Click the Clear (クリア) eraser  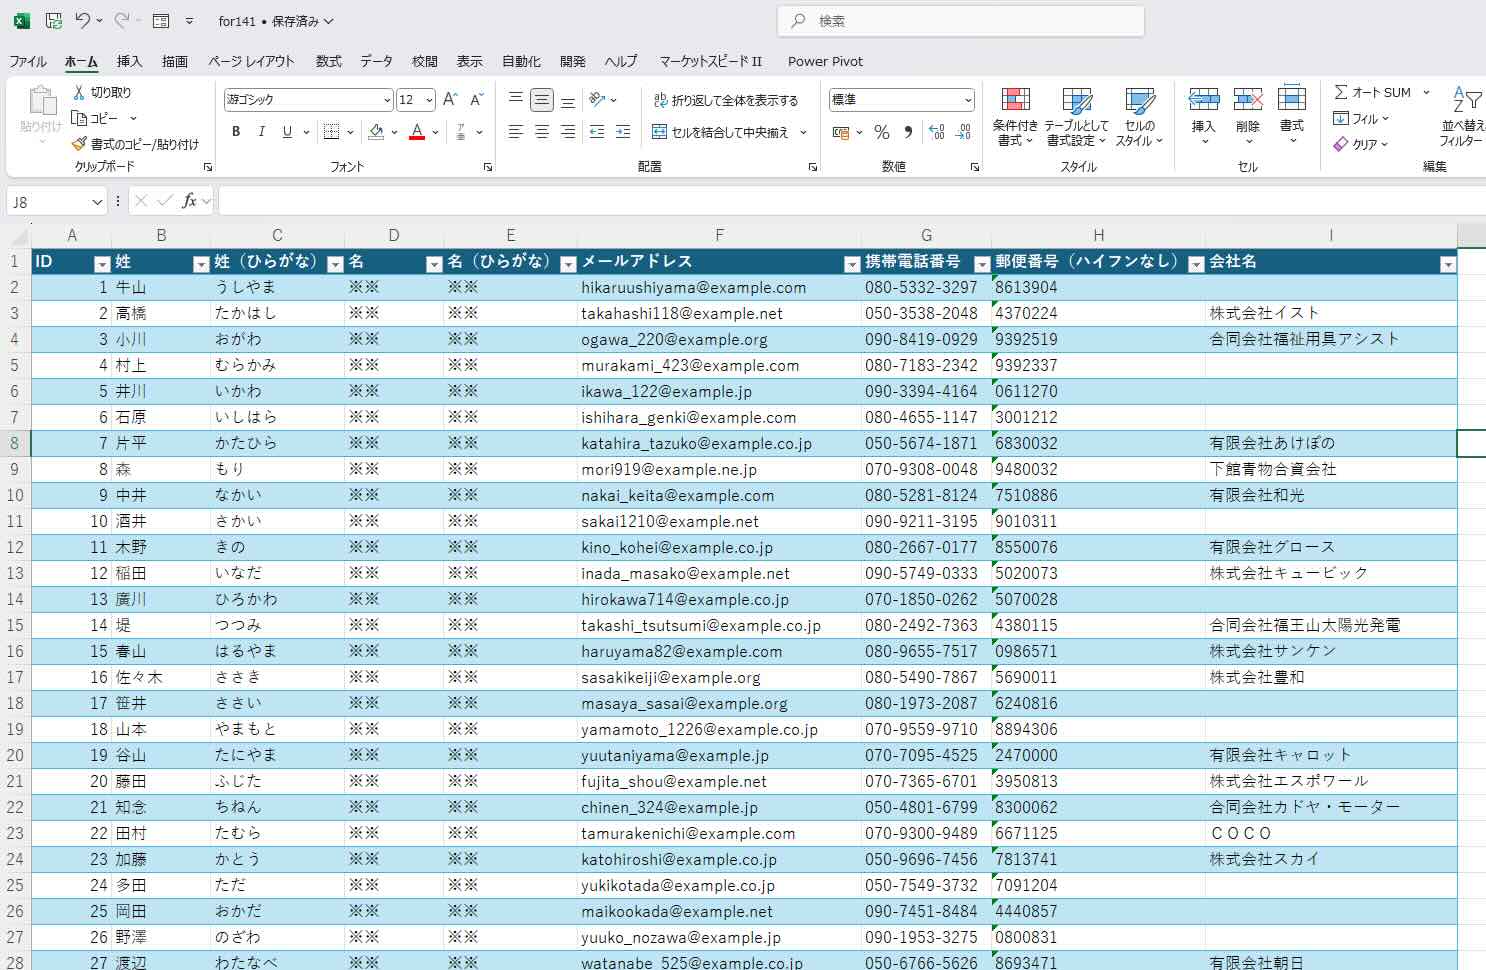coord(1341,144)
